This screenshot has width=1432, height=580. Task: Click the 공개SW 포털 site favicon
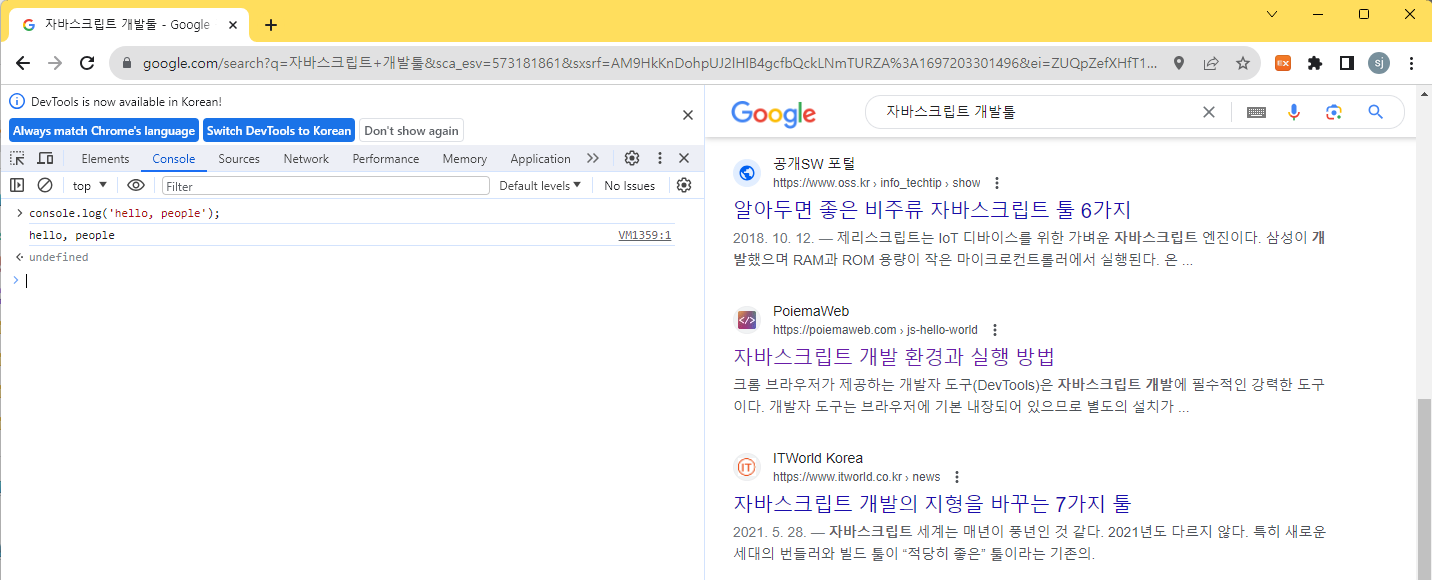click(747, 173)
